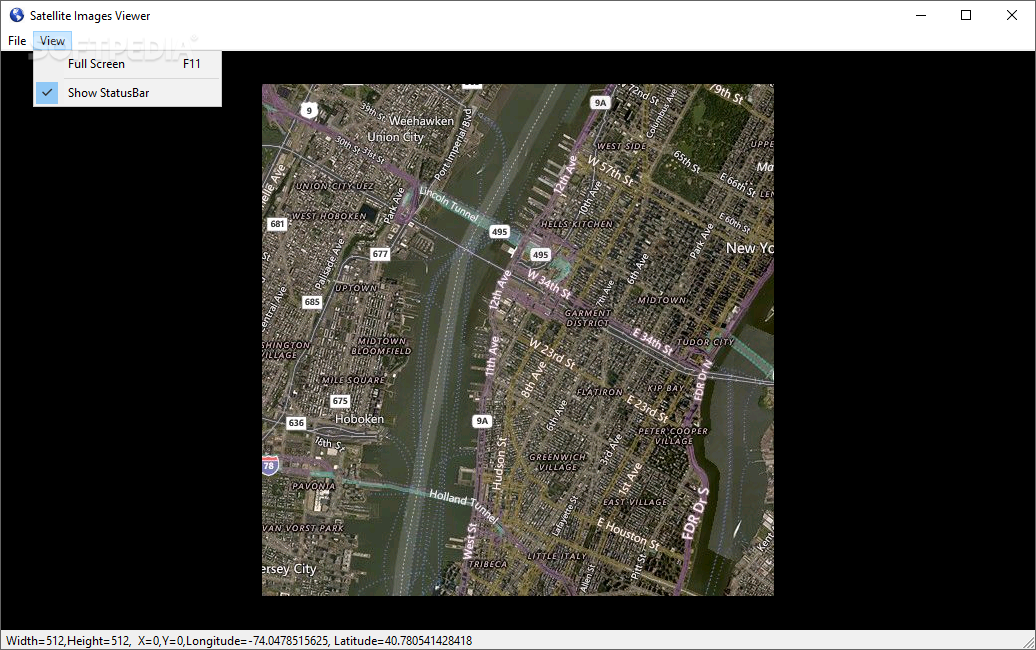1036x650 pixels.
Task: Click the F11 shortcut text in menu
Action: pyautogui.click(x=192, y=64)
